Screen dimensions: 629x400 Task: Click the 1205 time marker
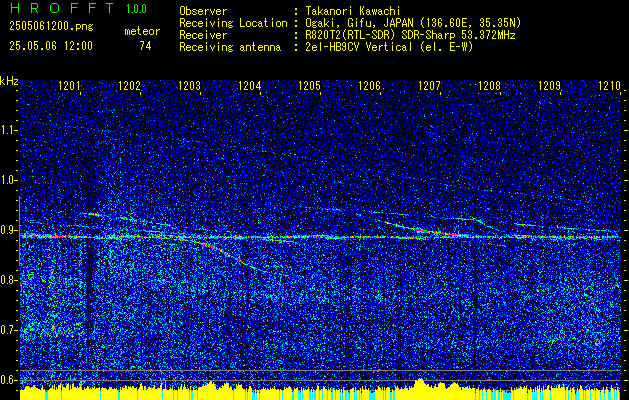[x=309, y=86]
